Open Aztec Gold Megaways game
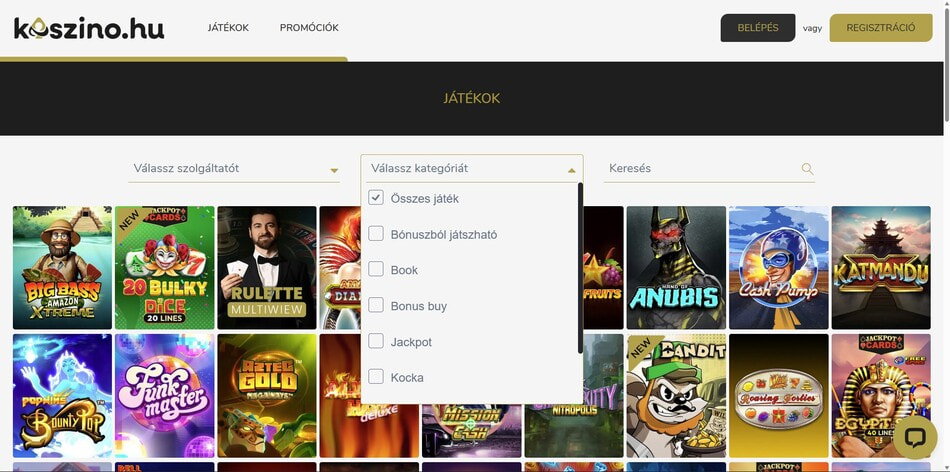 pos(267,395)
